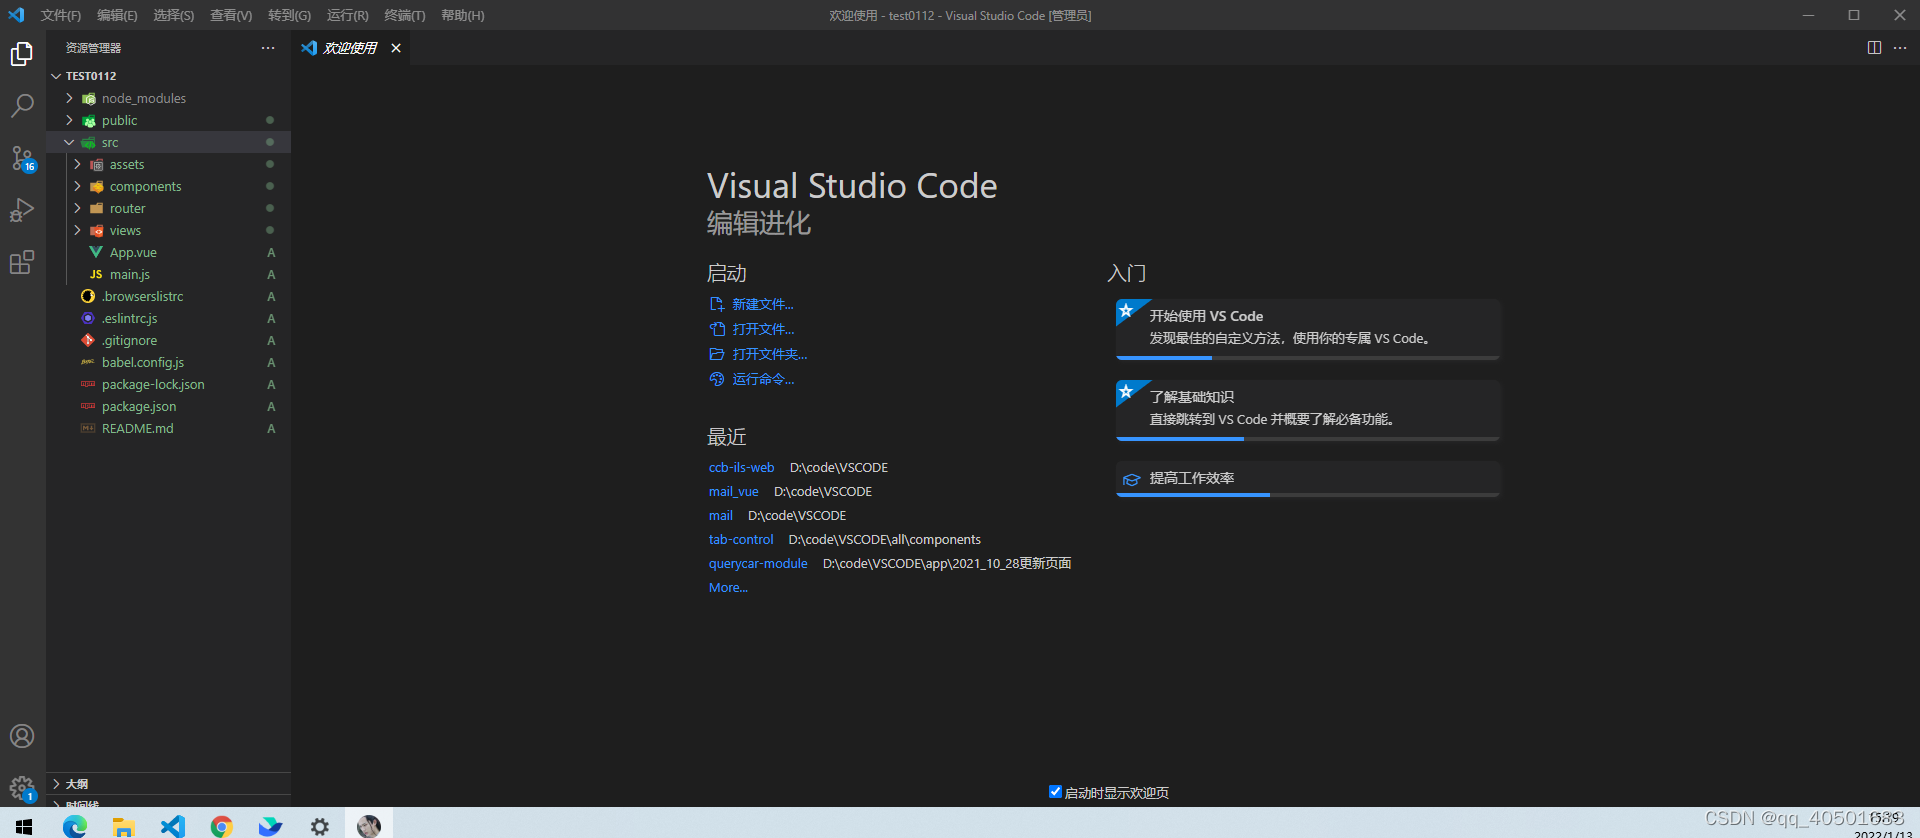
Task: Click 新建文件... link
Action: click(762, 304)
